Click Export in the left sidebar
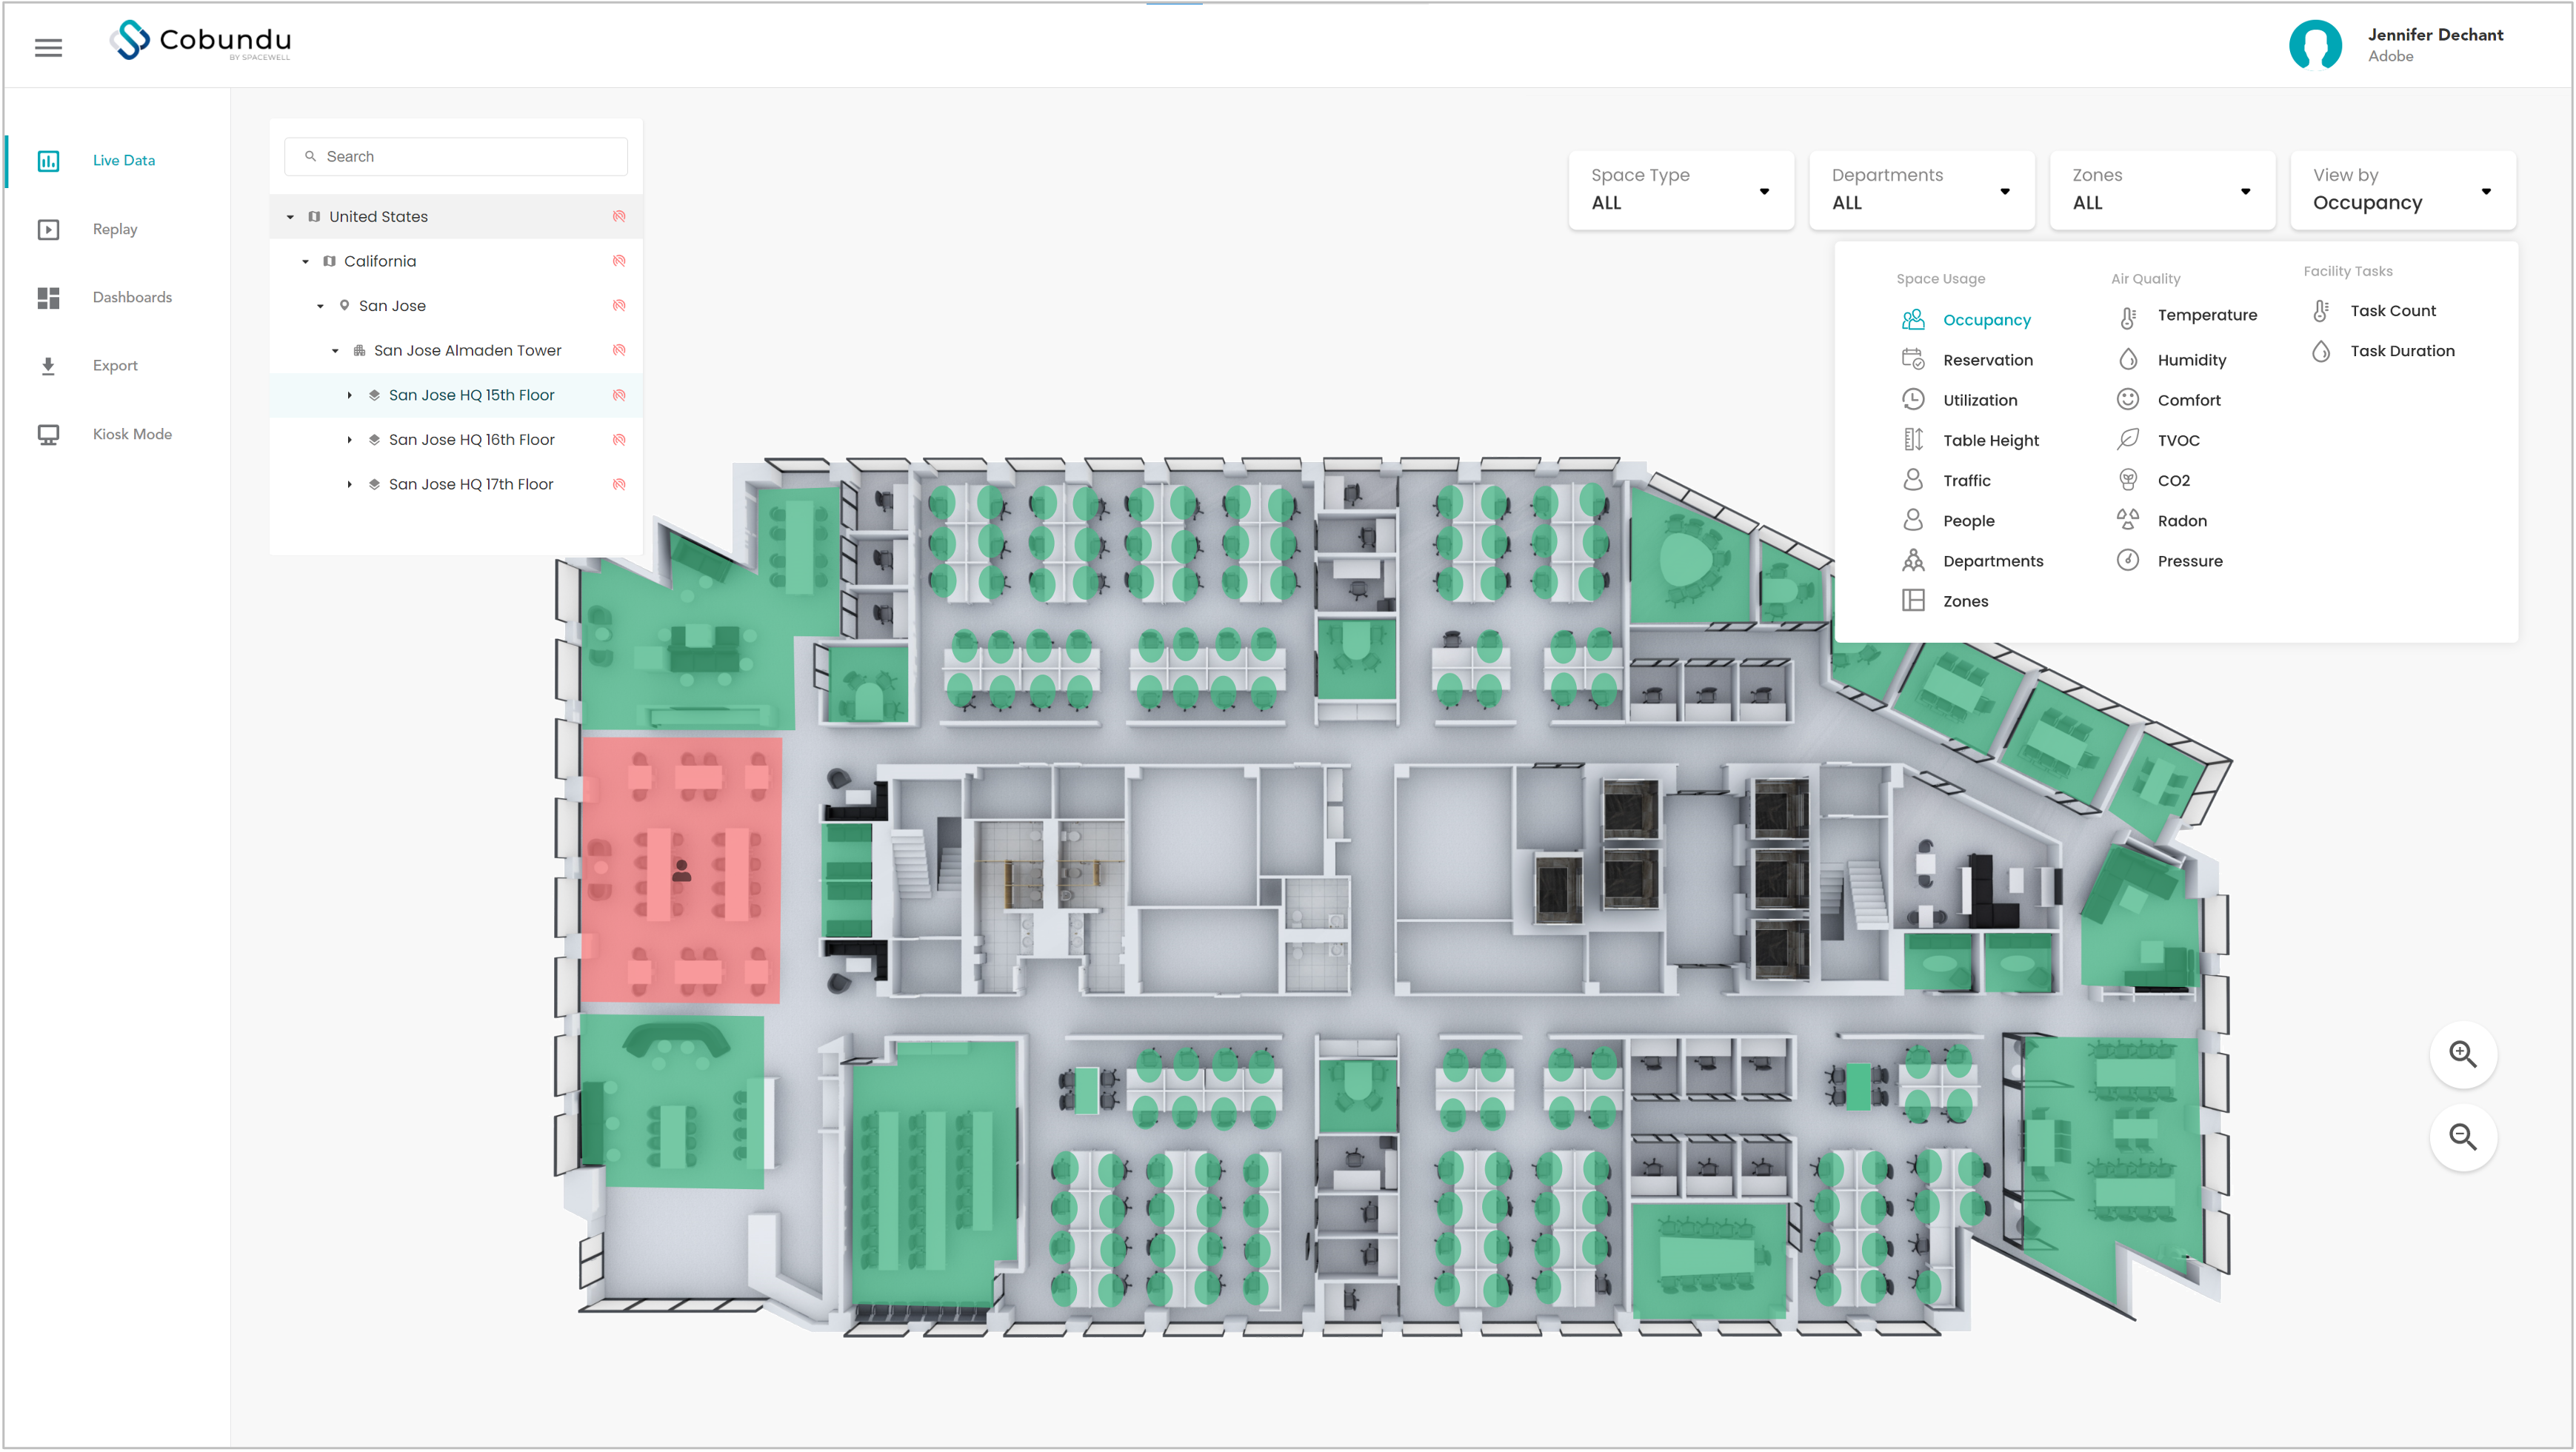This screenshot has width=2576, height=1452. click(113, 364)
